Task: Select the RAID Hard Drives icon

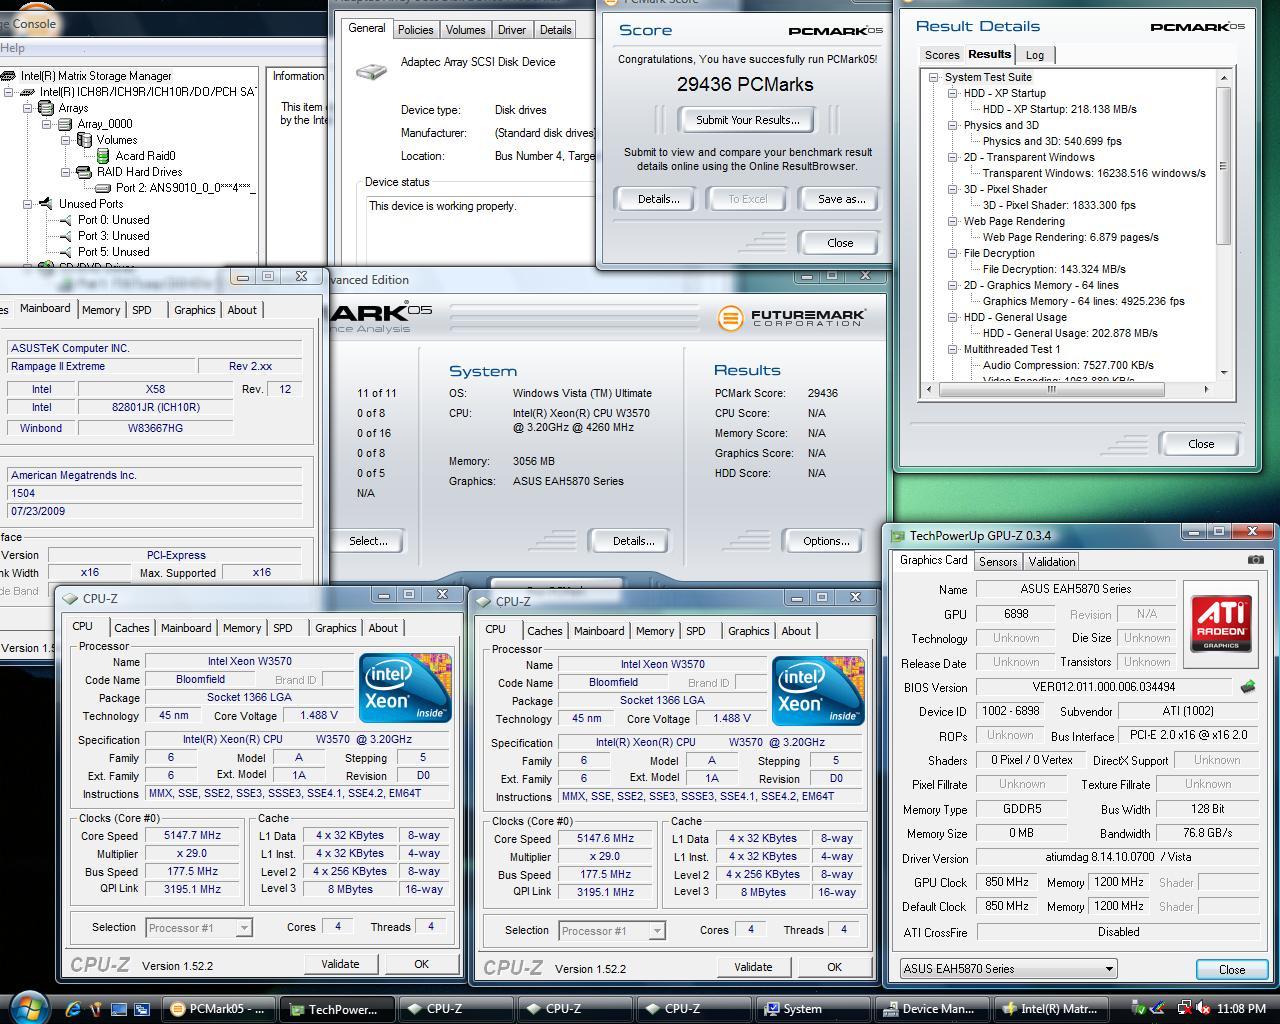Action: (x=85, y=172)
